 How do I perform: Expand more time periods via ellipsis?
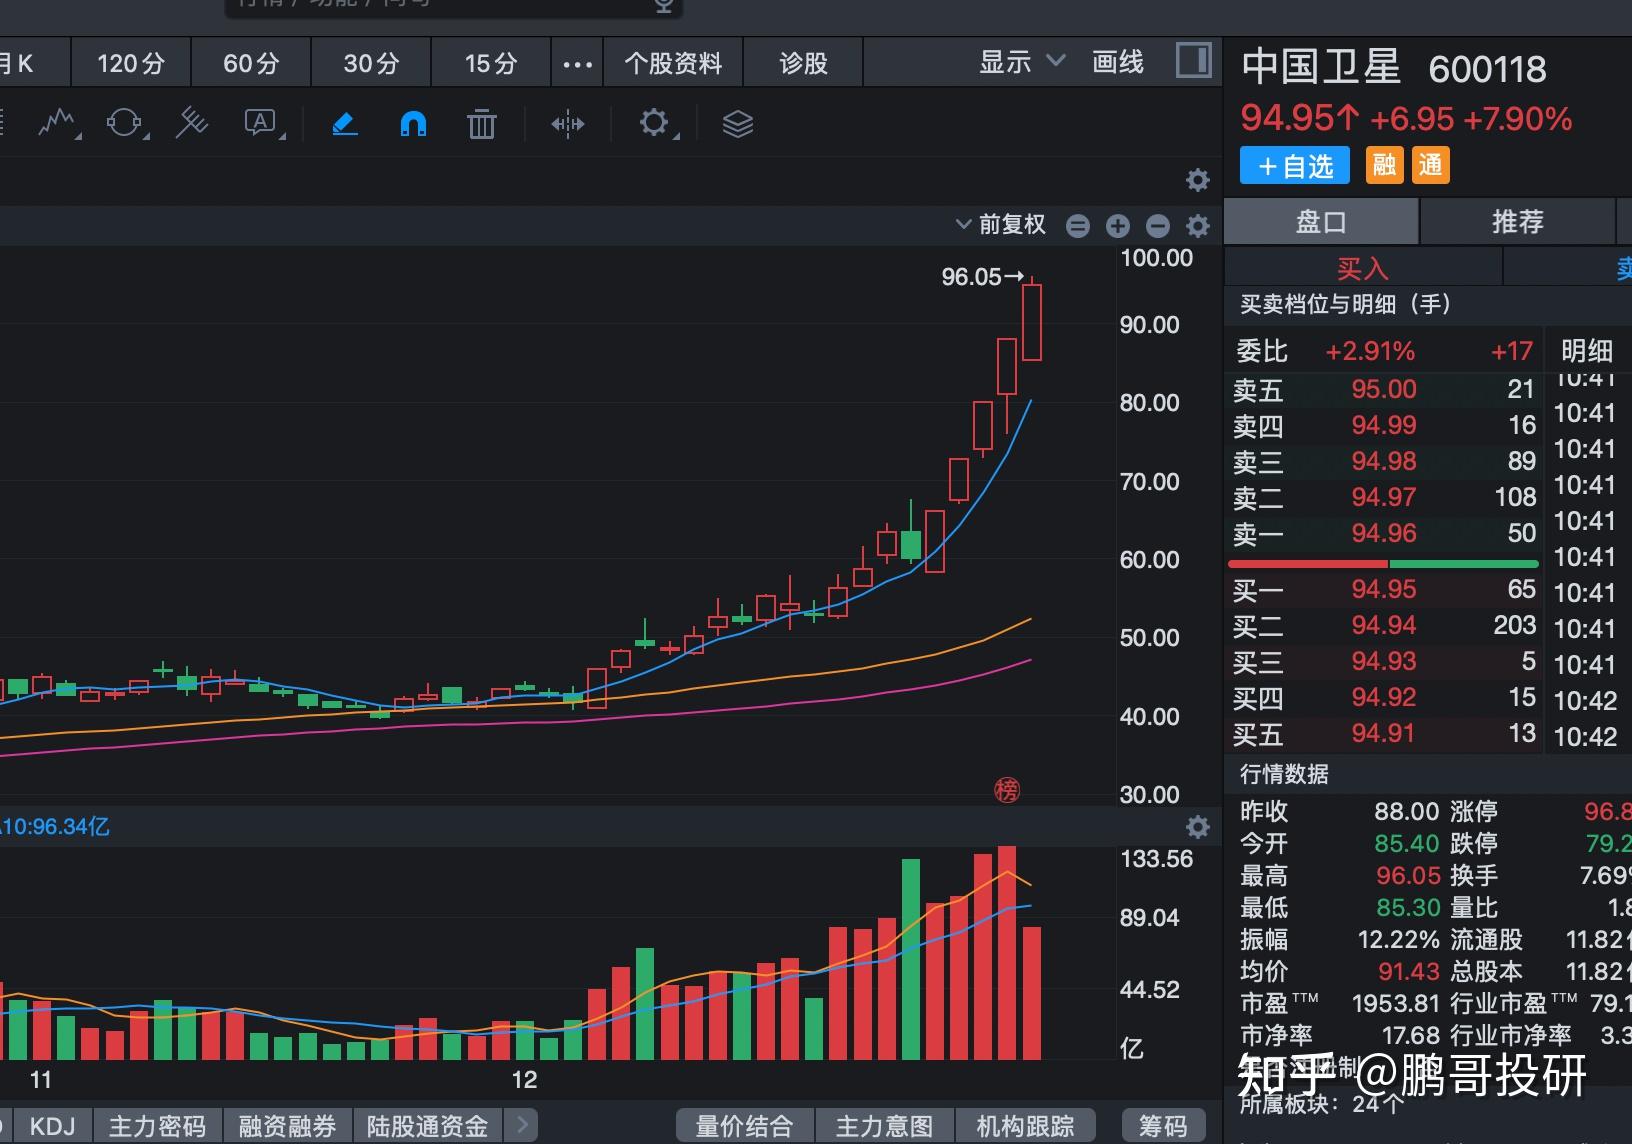[577, 64]
